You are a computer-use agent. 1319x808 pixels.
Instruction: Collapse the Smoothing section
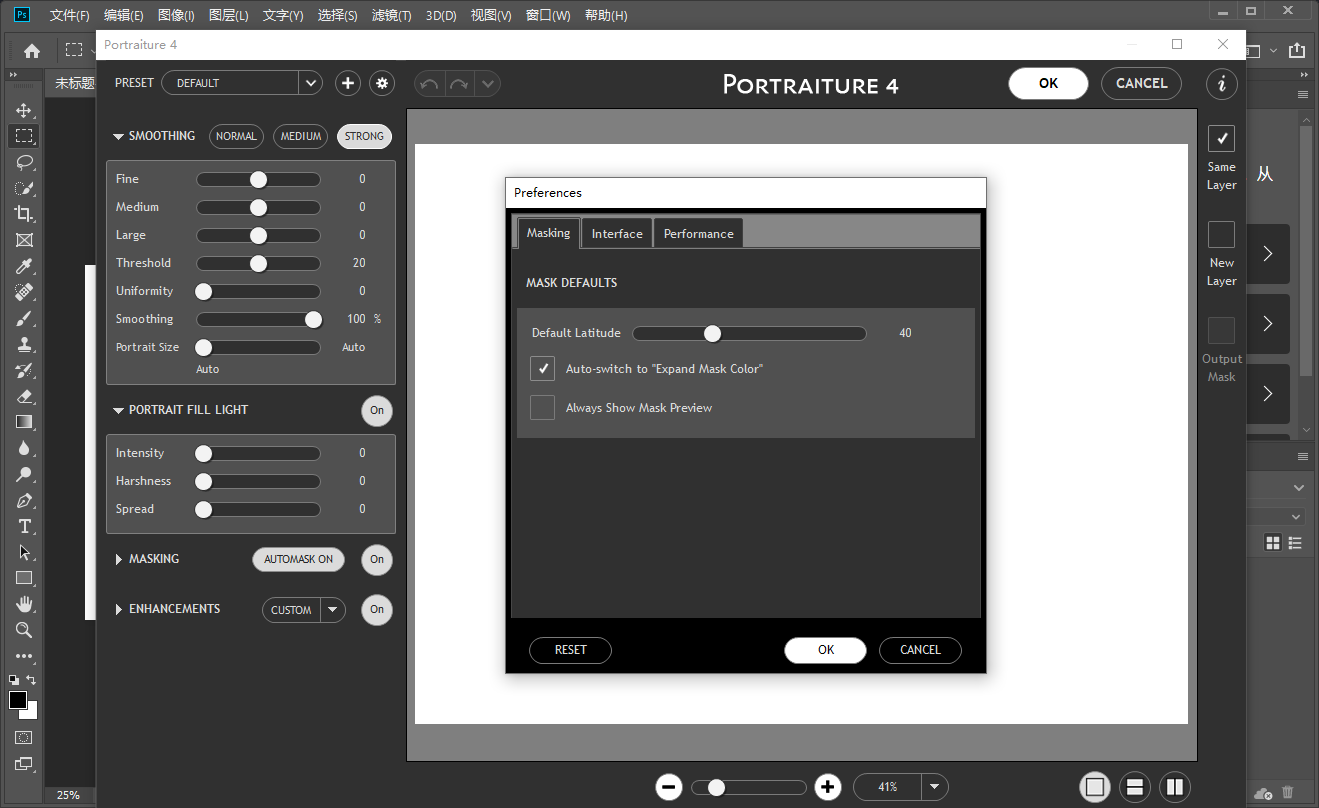(x=119, y=136)
